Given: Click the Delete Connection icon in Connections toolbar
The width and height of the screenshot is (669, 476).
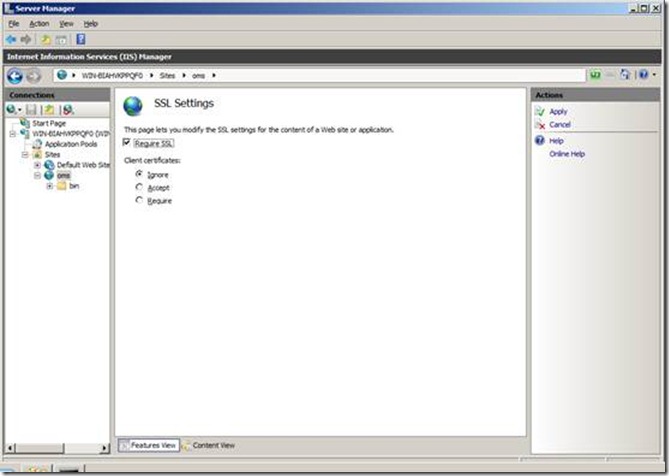Looking at the screenshot, I should pyautogui.click(x=68, y=110).
